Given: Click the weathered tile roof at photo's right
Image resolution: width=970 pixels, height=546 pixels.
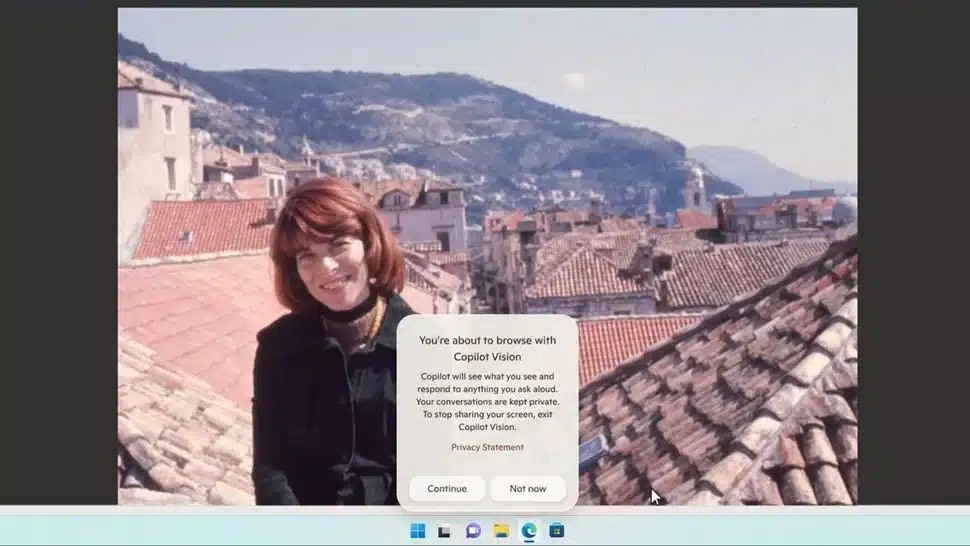Looking at the screenshot, I should click(x=730, y=396).
